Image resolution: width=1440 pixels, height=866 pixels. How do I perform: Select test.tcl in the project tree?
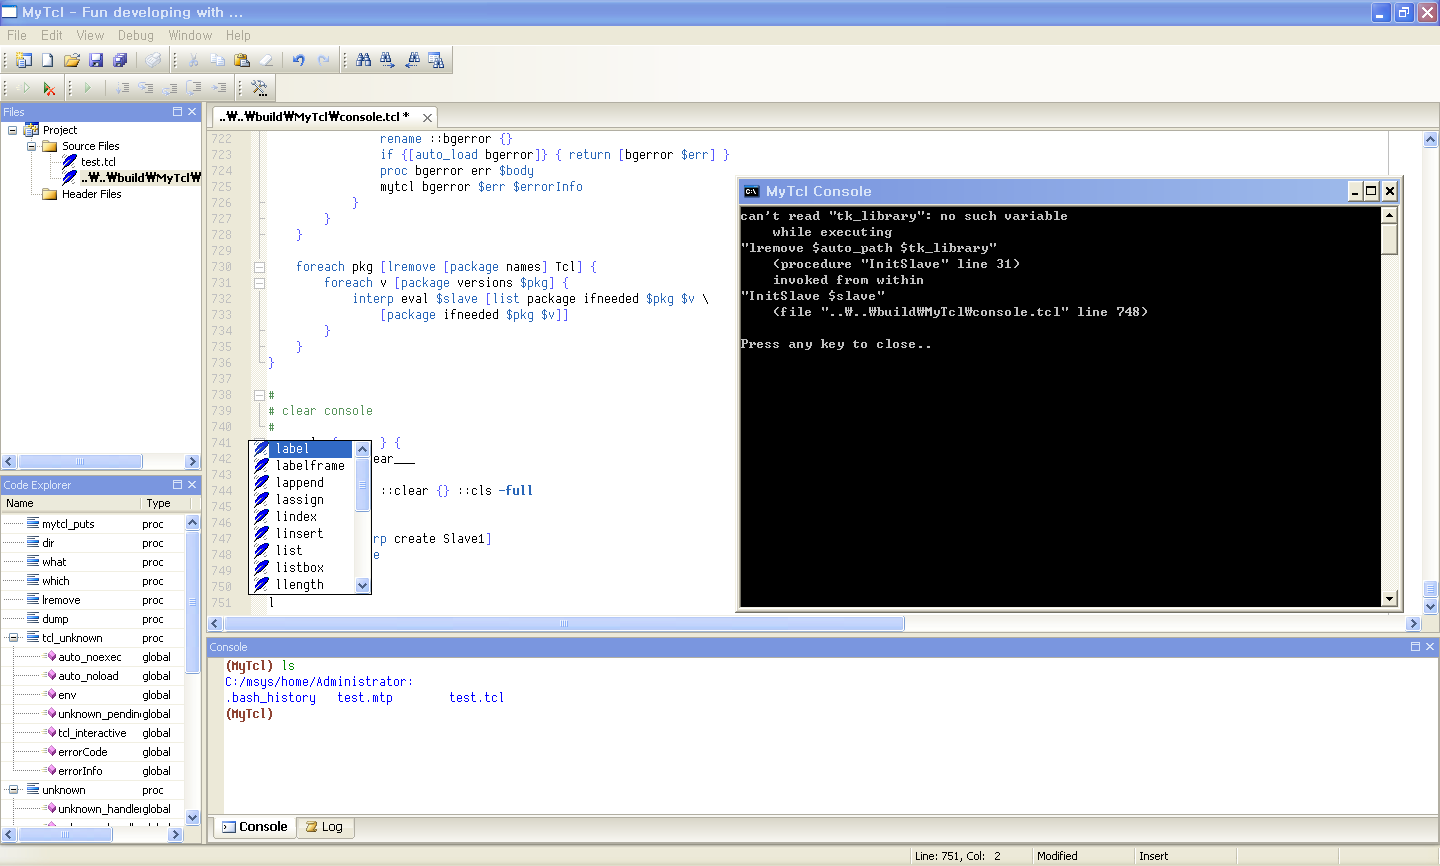(x=98, y=162)
